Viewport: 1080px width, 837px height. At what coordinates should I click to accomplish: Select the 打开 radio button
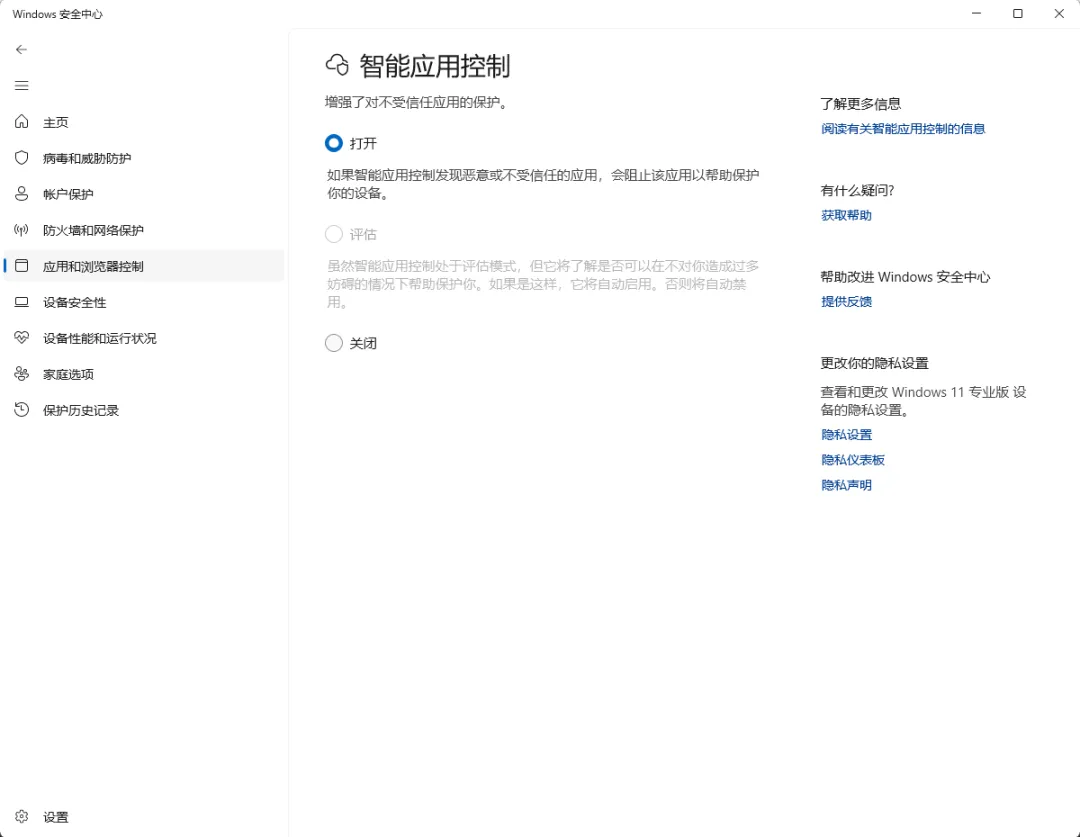(333, 143)
